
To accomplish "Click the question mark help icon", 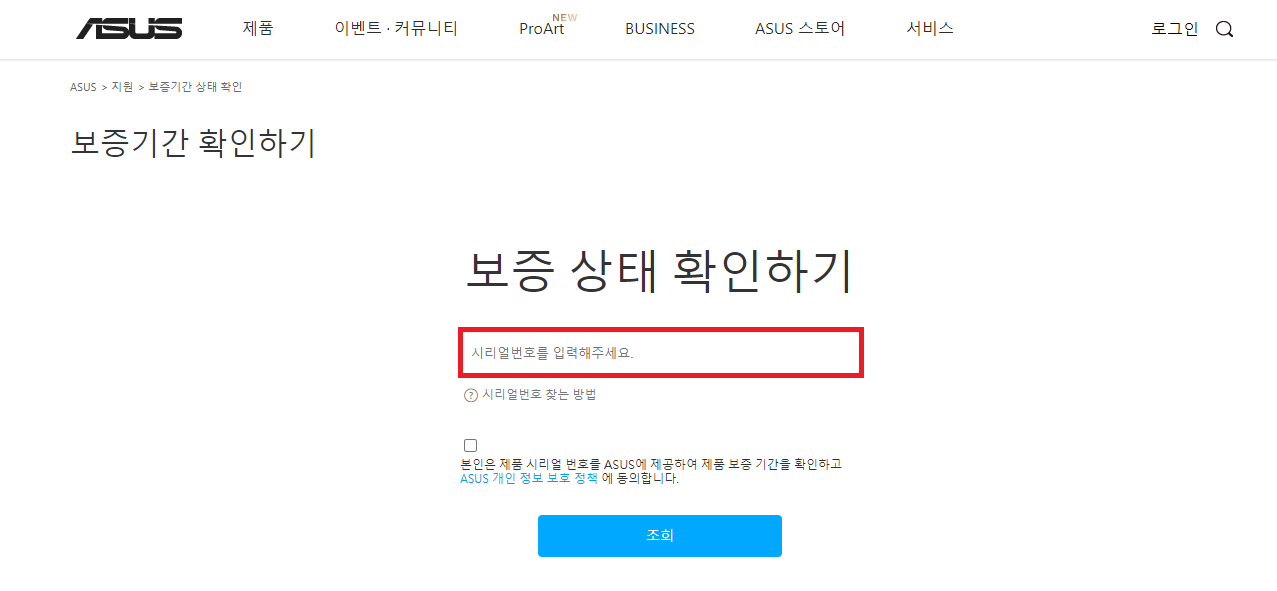I will pos(471,396).
